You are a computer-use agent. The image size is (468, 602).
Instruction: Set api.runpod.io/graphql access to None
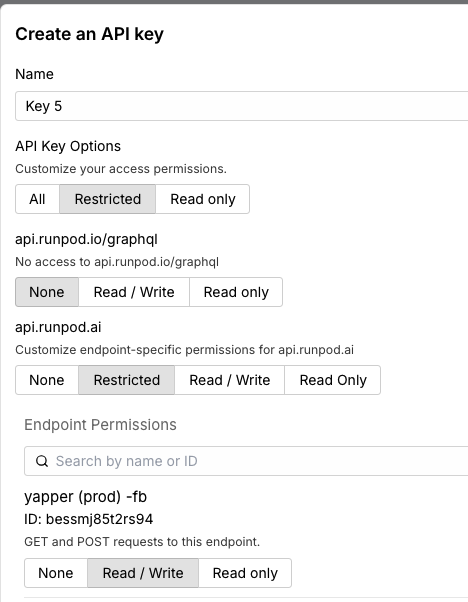(47, 292)
